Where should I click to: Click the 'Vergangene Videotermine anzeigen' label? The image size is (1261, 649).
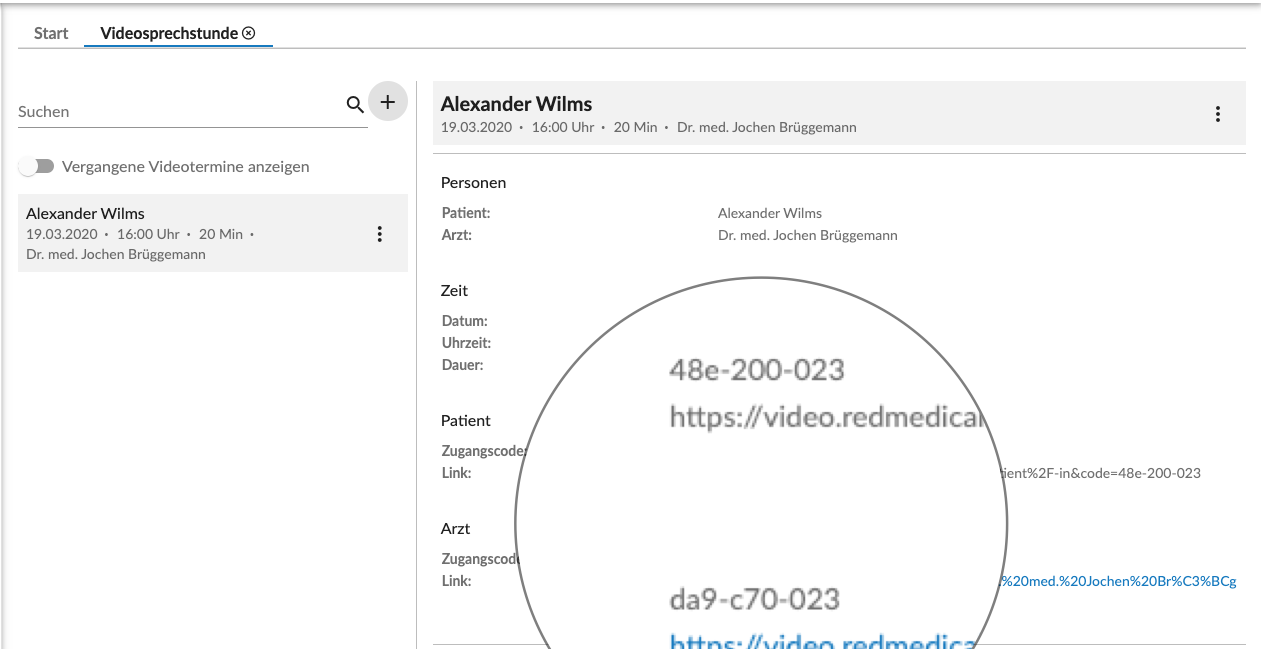click(186, 167)
